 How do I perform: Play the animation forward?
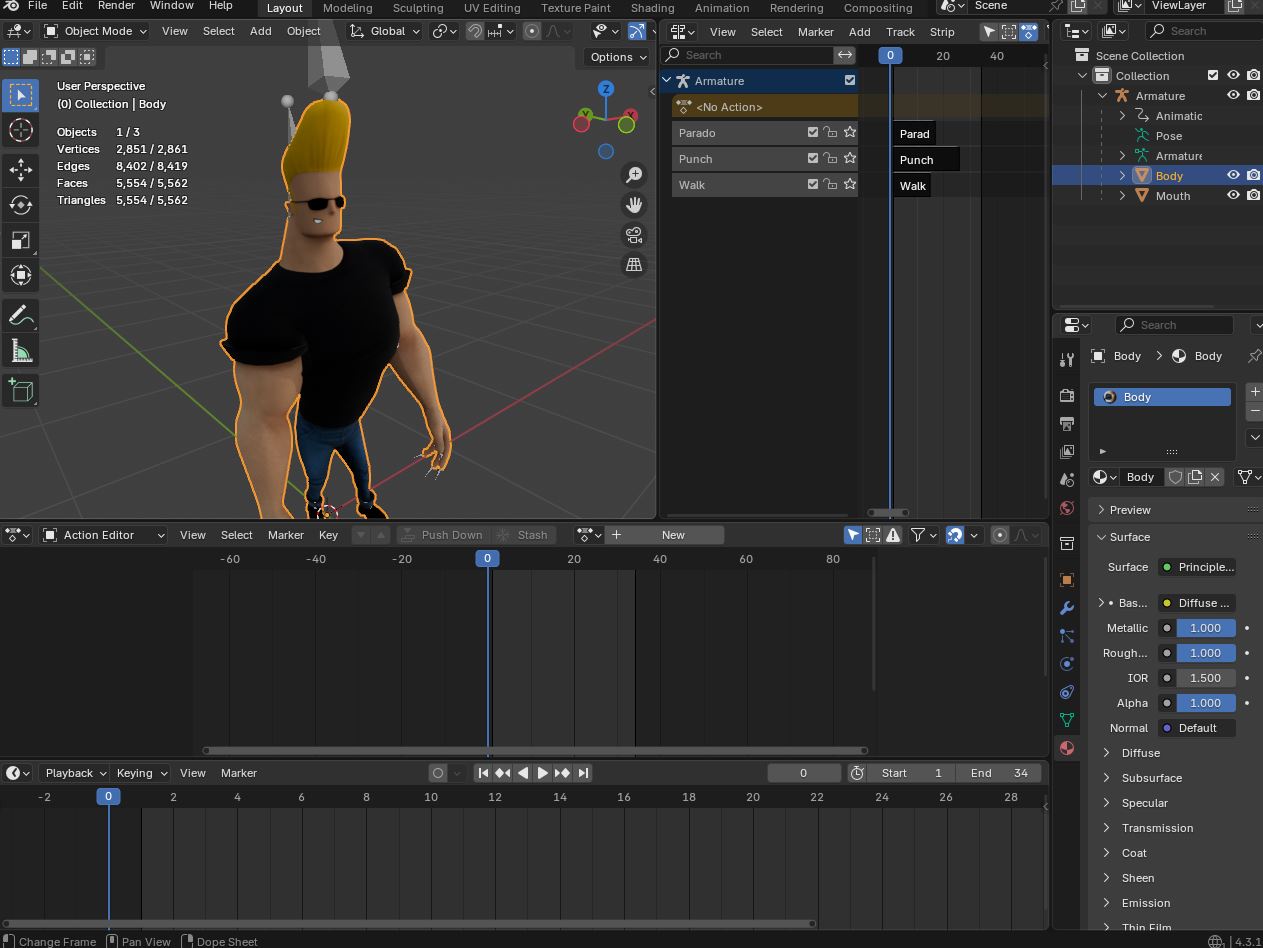[x=542, y=773]
